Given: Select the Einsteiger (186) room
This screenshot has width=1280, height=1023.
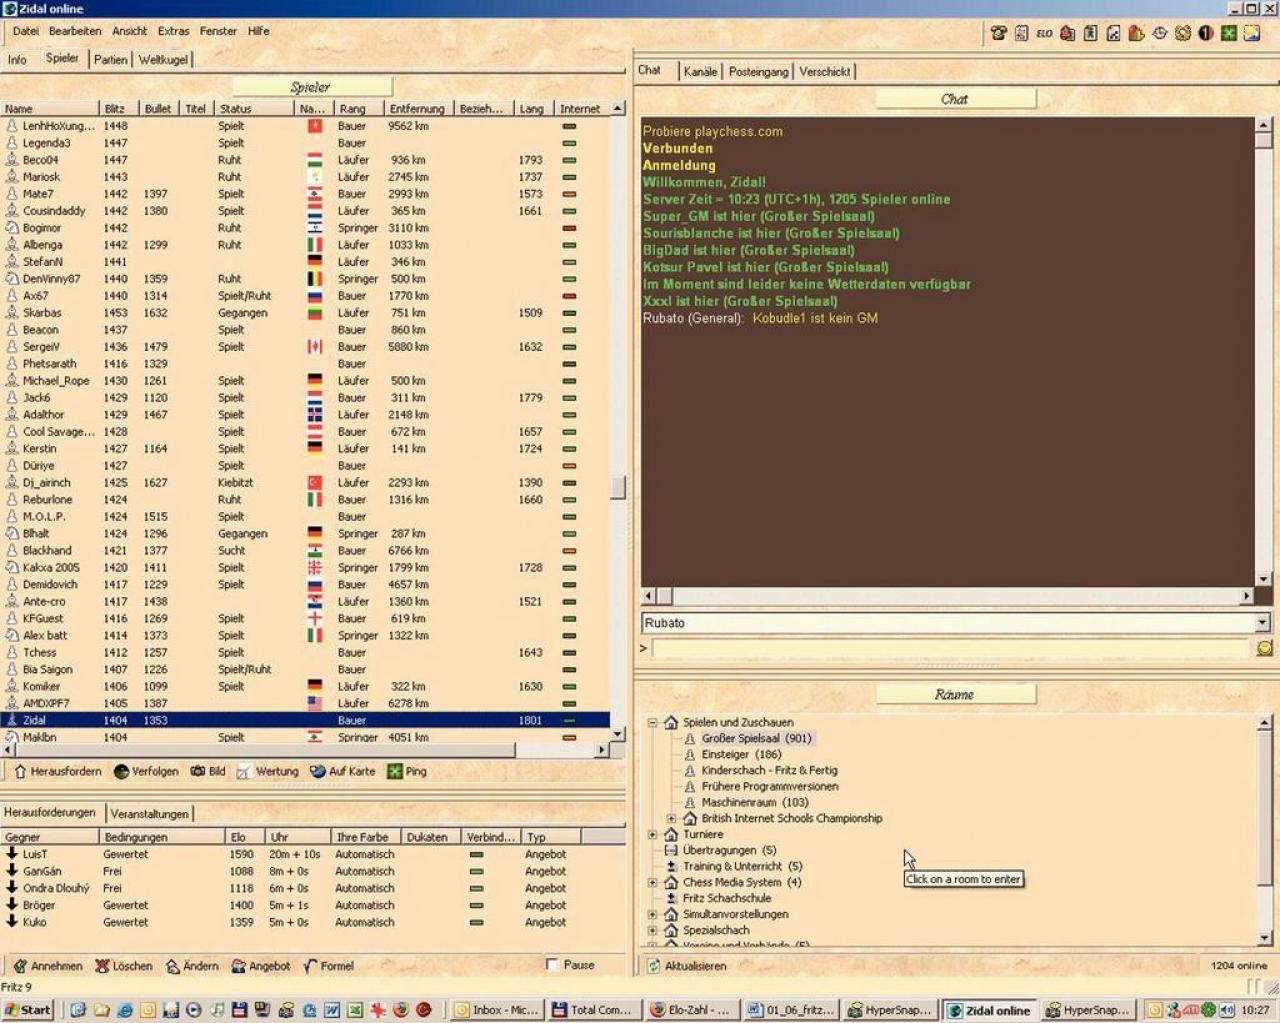Looking at the screenshot, I should pos(741,754).
